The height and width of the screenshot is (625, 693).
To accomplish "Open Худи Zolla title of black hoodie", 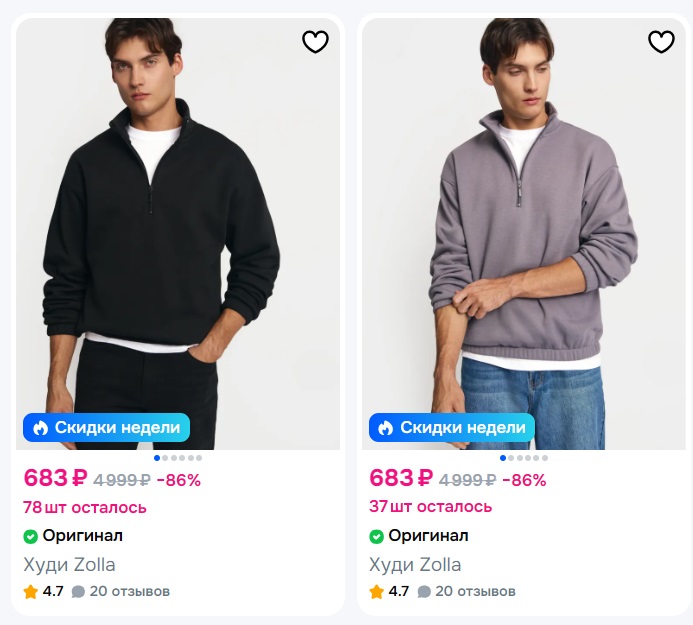I will pyautogui.click(x=69, y=565).
